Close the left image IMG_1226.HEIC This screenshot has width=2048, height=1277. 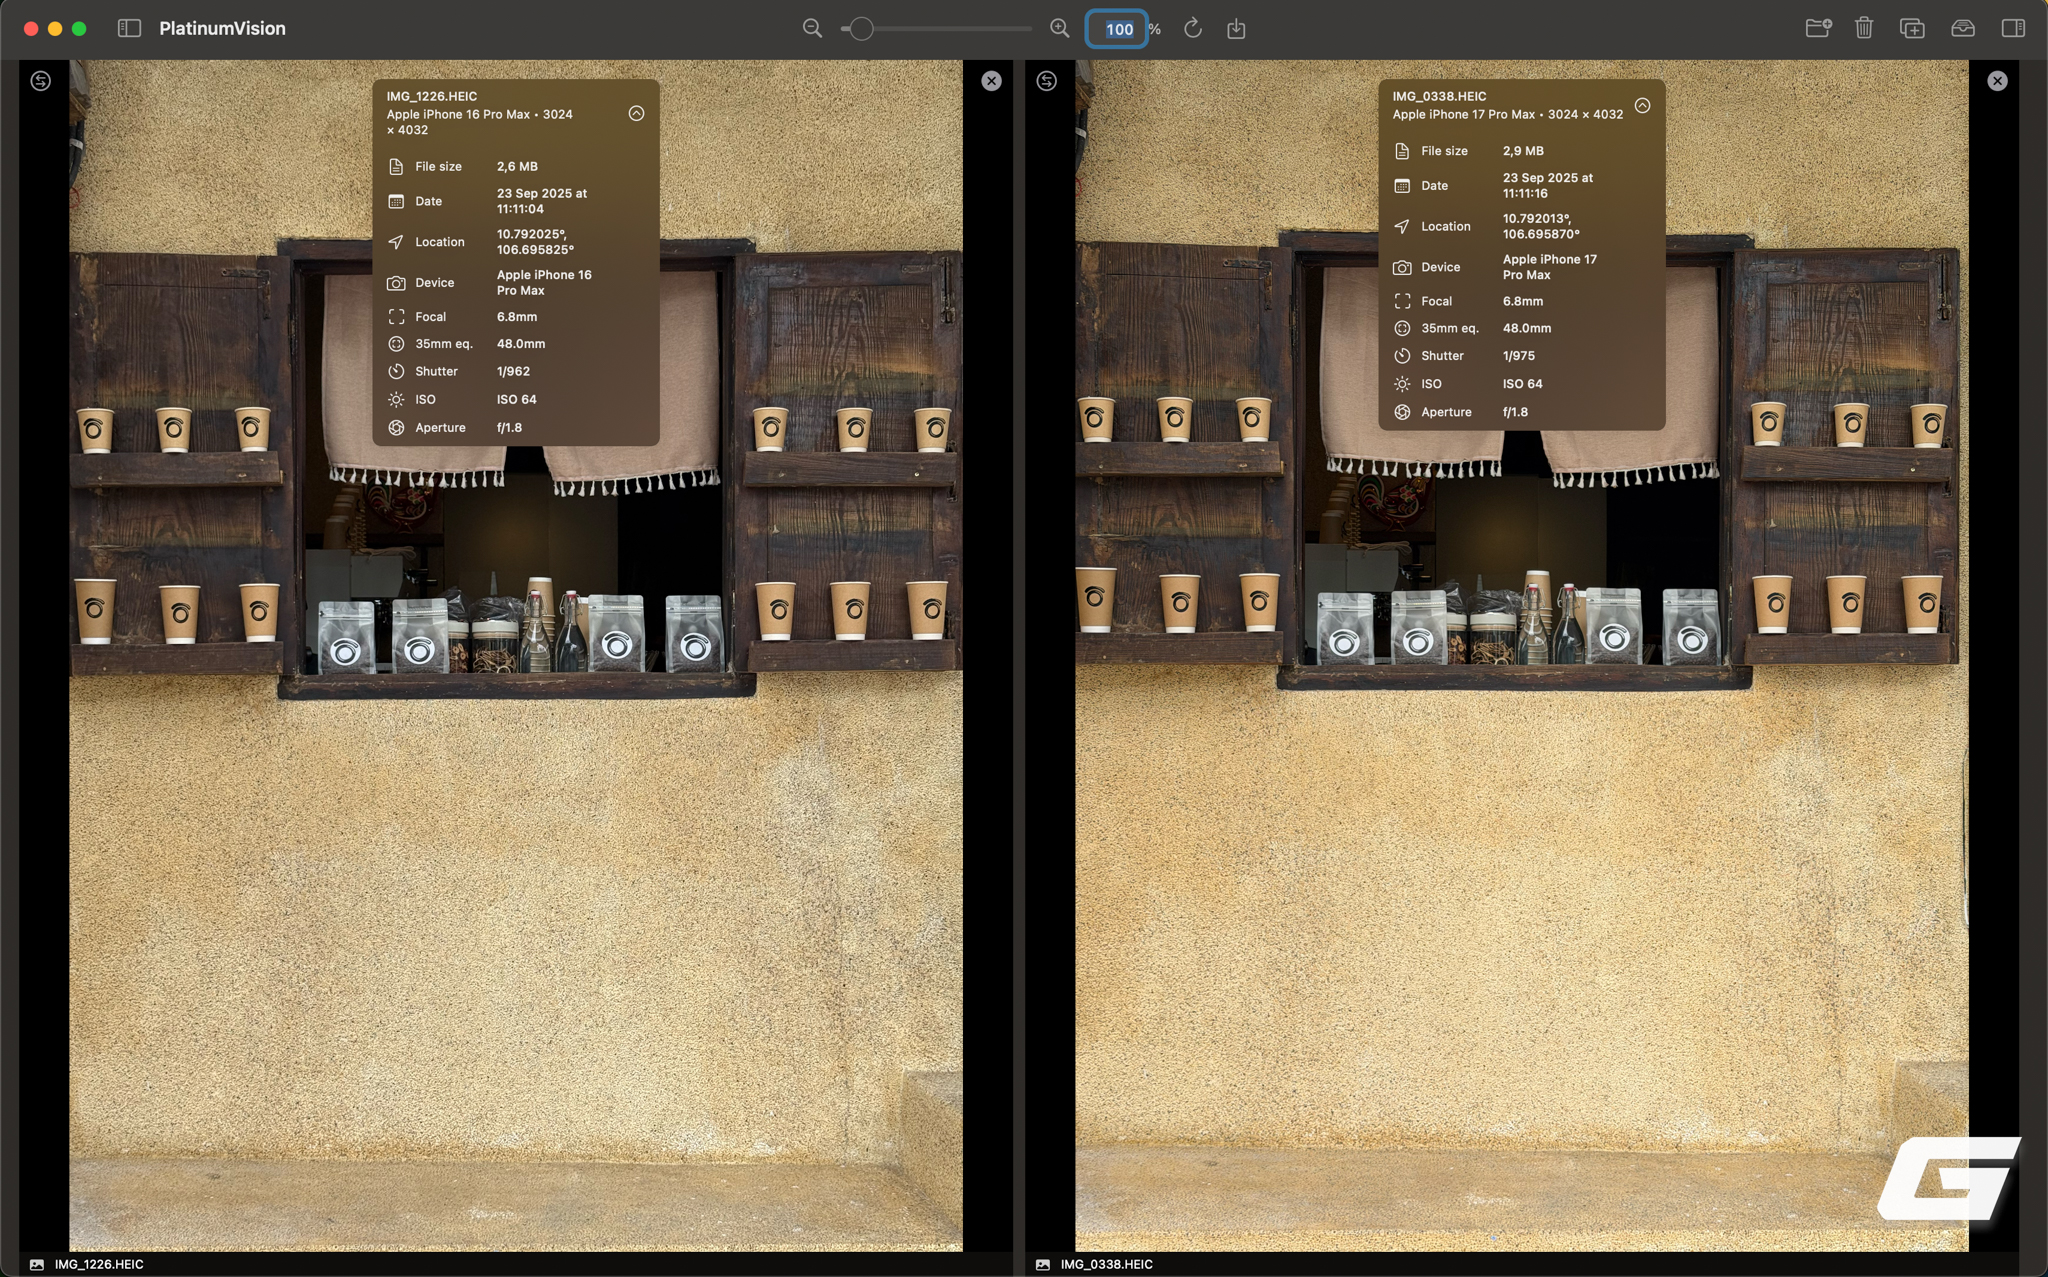coord(991,81)
